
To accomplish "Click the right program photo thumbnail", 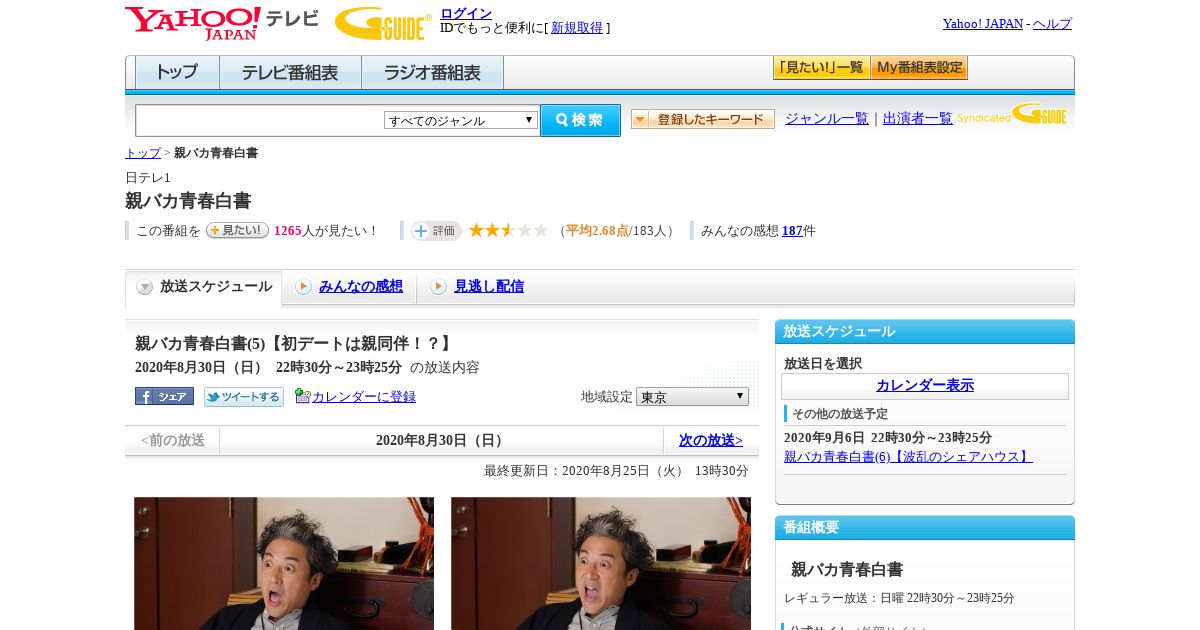I will click(601, 563).
